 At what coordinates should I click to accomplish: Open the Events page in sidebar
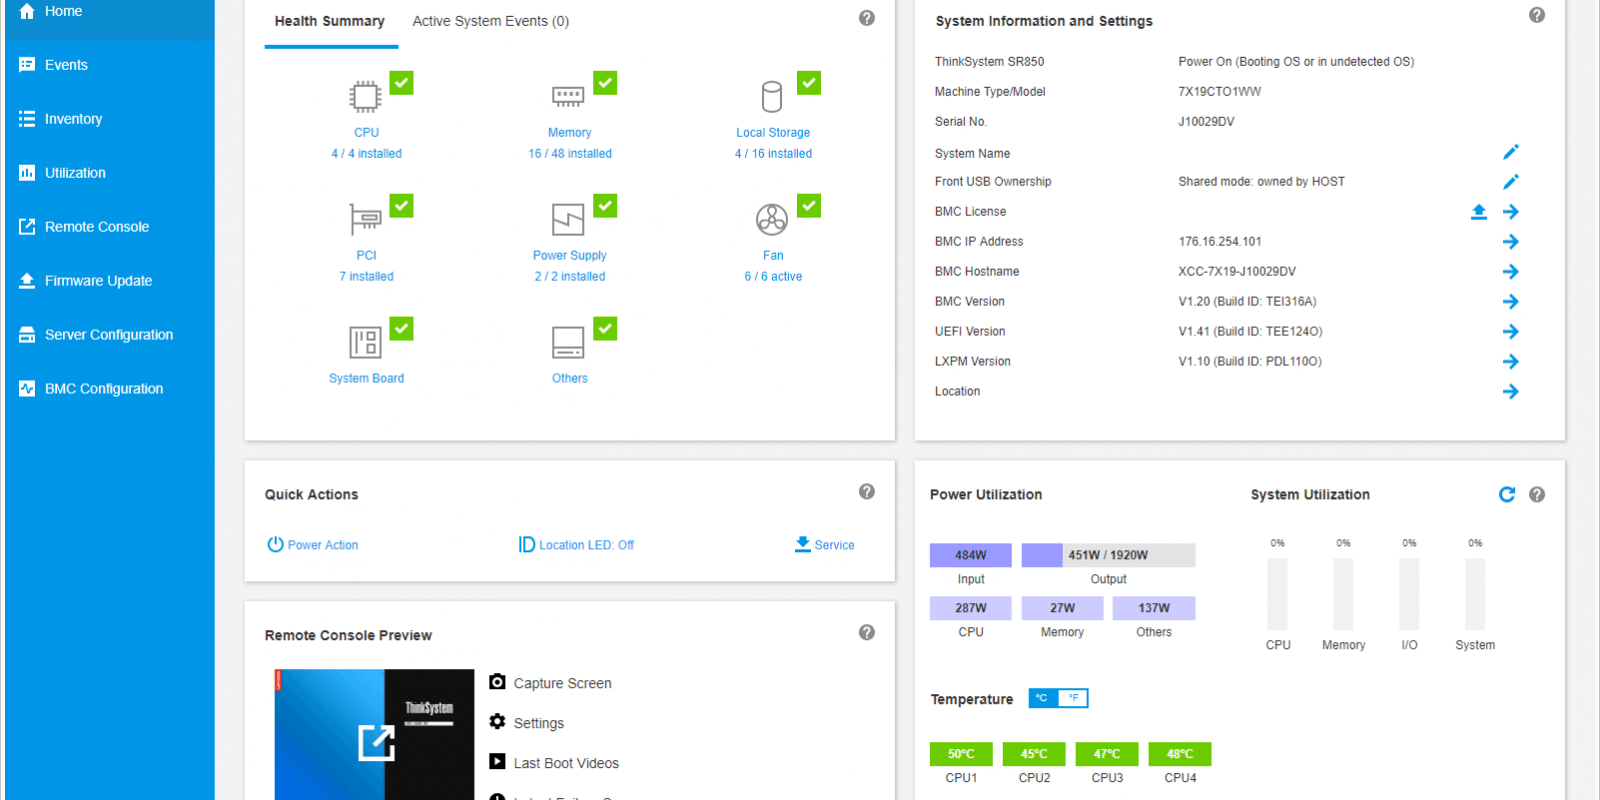tap(110, 65)
